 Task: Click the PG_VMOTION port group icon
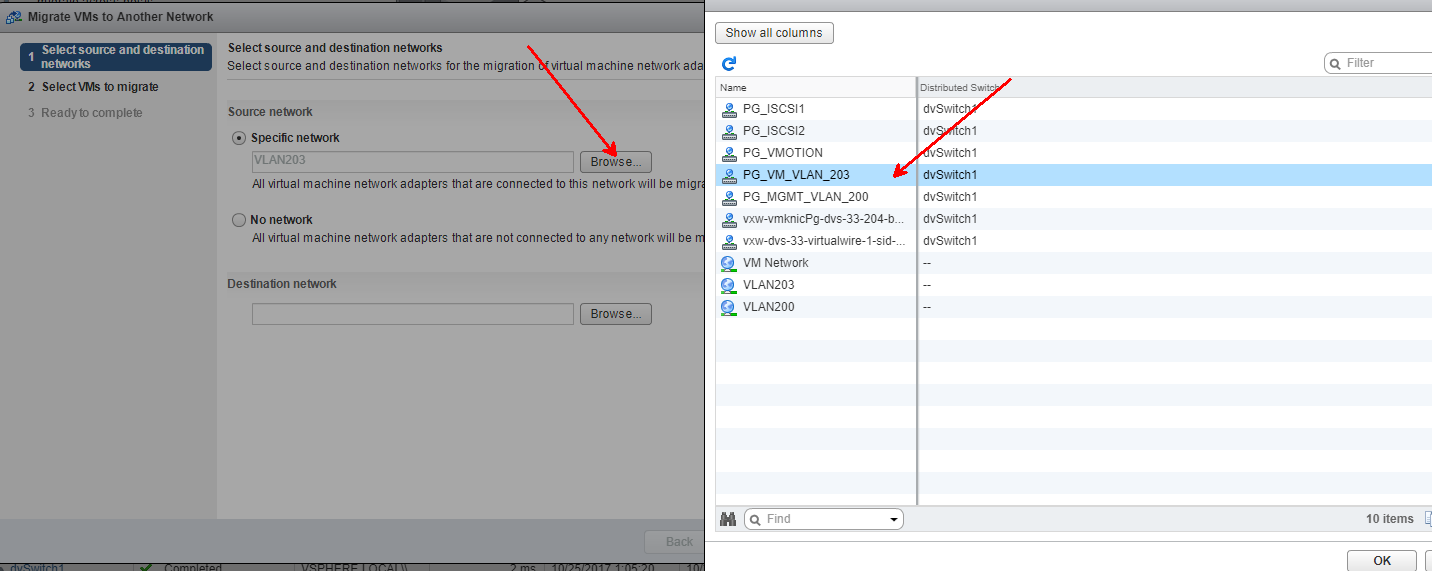click(x=729, y=153)
